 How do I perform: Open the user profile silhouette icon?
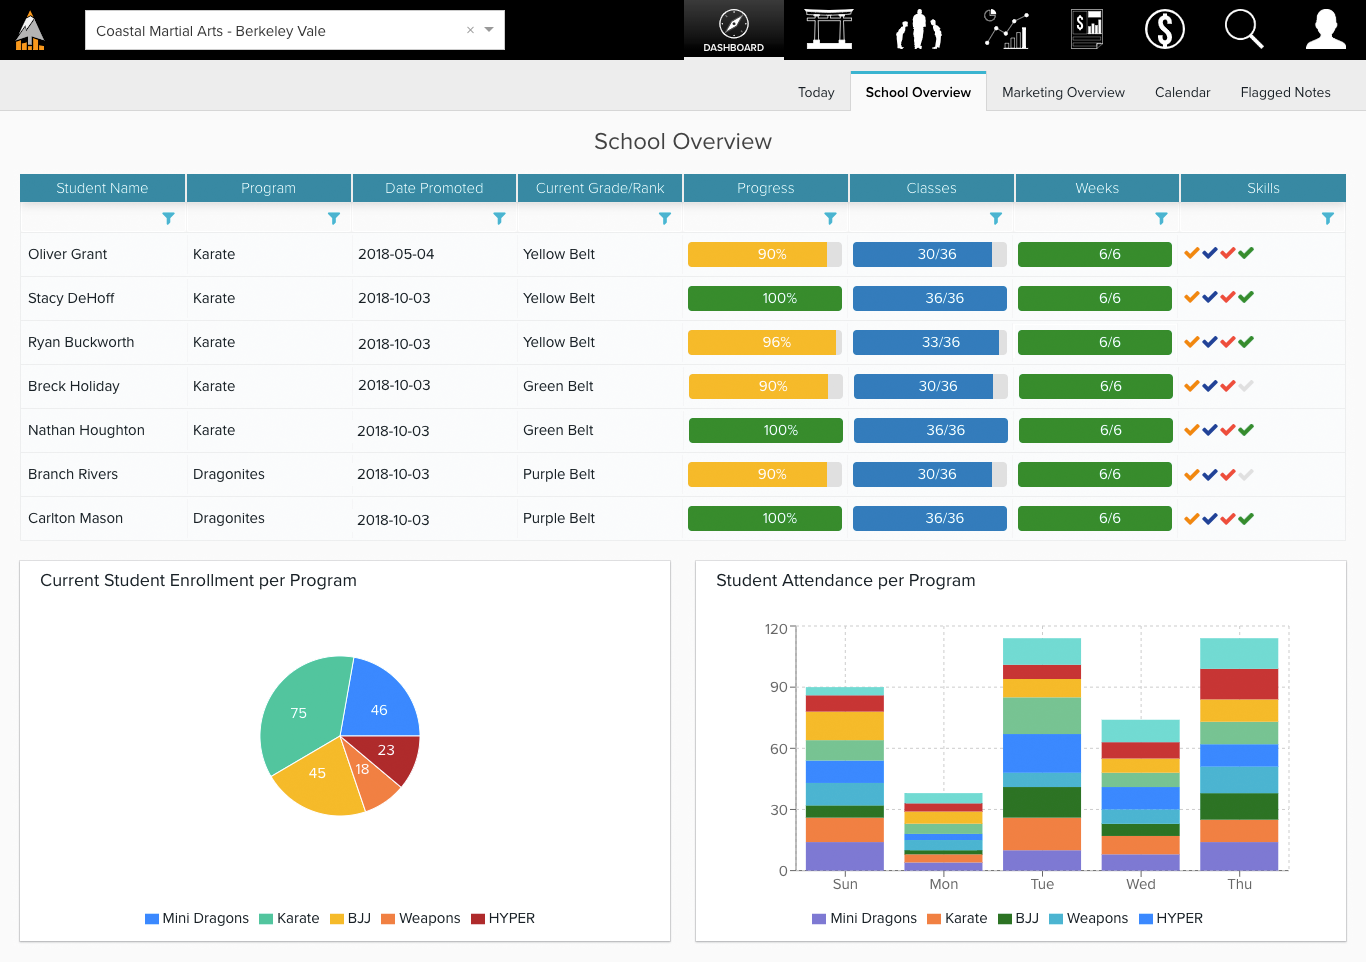(1325, 29)
